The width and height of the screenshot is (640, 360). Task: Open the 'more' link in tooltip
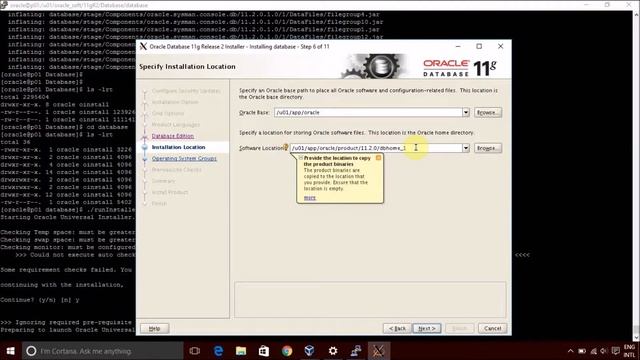pyautogui.click(x=310, y=198)
